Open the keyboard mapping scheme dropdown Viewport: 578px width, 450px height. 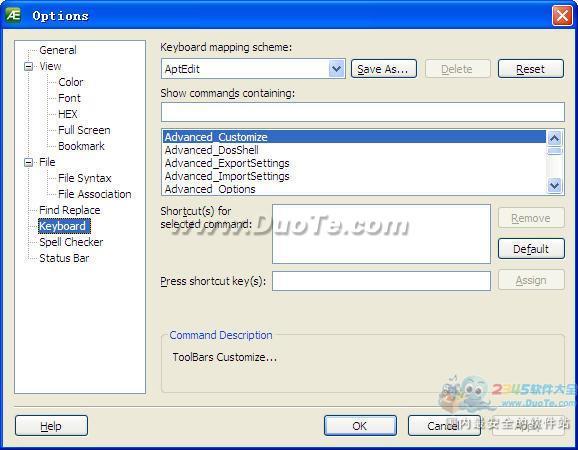337,69
